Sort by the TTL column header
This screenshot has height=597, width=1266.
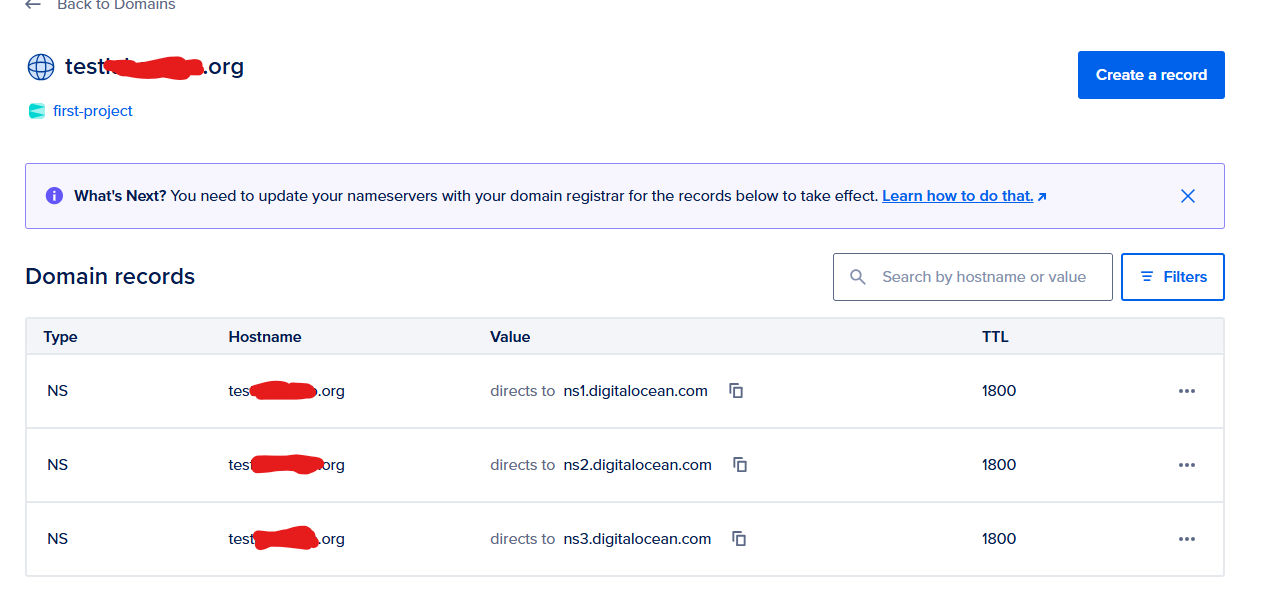pyautogui.click(x=995, y=337)
